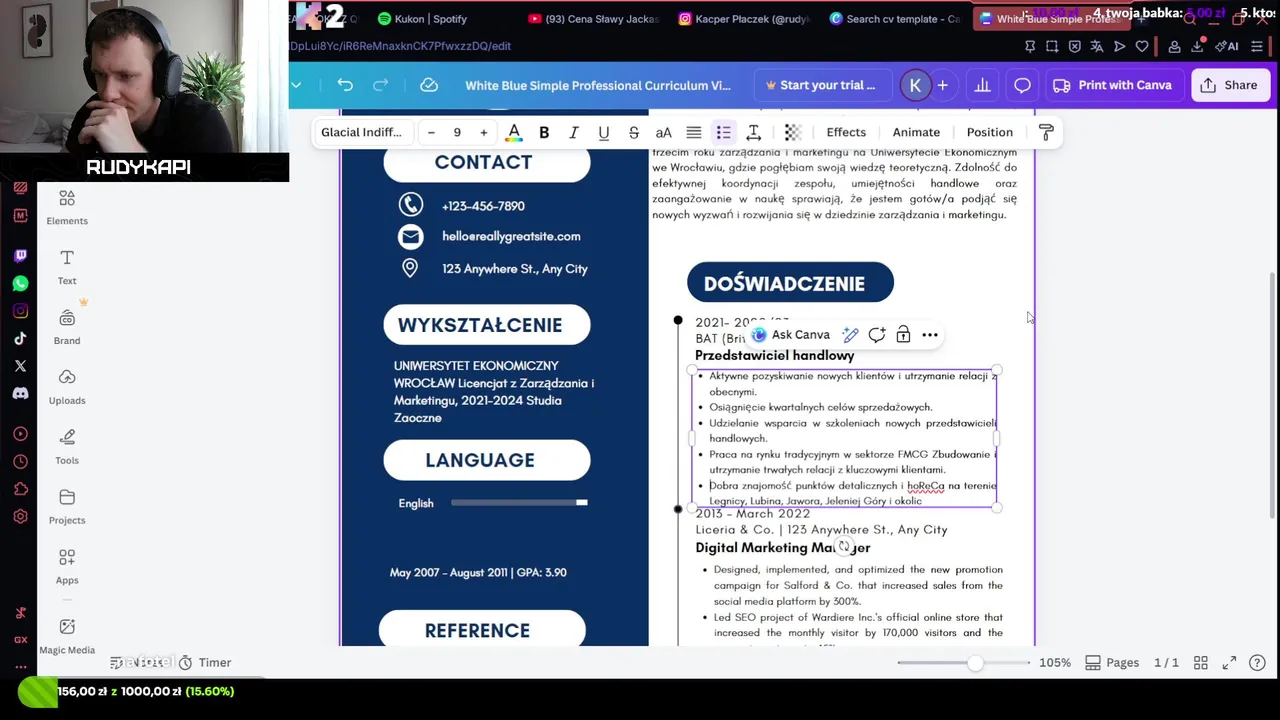Open the three-dot more options menu
The width and height of the screenshot is (1280, 720).
pyautogui.click(x=930, y=335)
